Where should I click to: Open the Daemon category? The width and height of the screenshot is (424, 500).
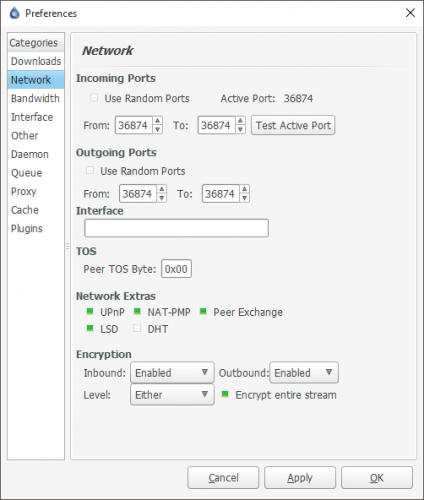[36, 154]
